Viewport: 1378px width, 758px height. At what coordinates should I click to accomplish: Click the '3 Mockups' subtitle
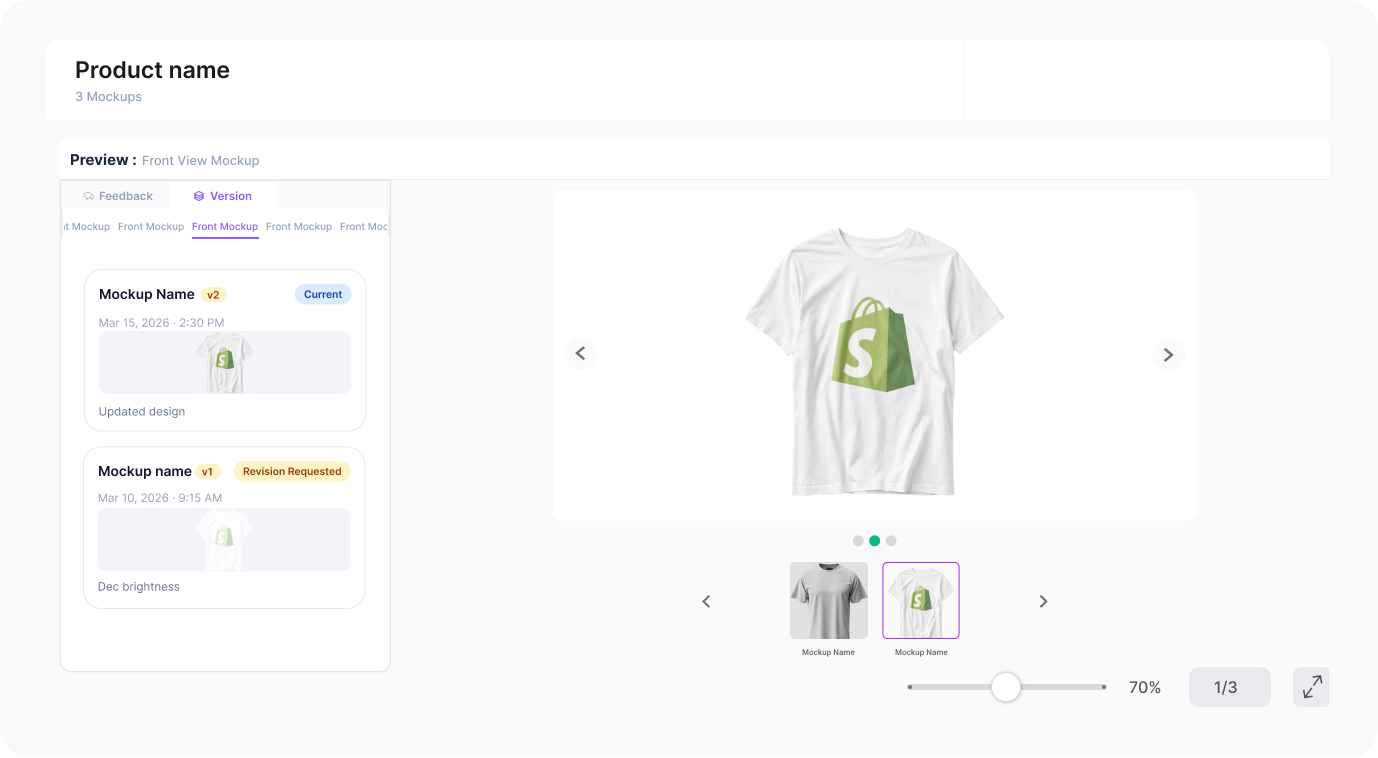pos(109,97)
